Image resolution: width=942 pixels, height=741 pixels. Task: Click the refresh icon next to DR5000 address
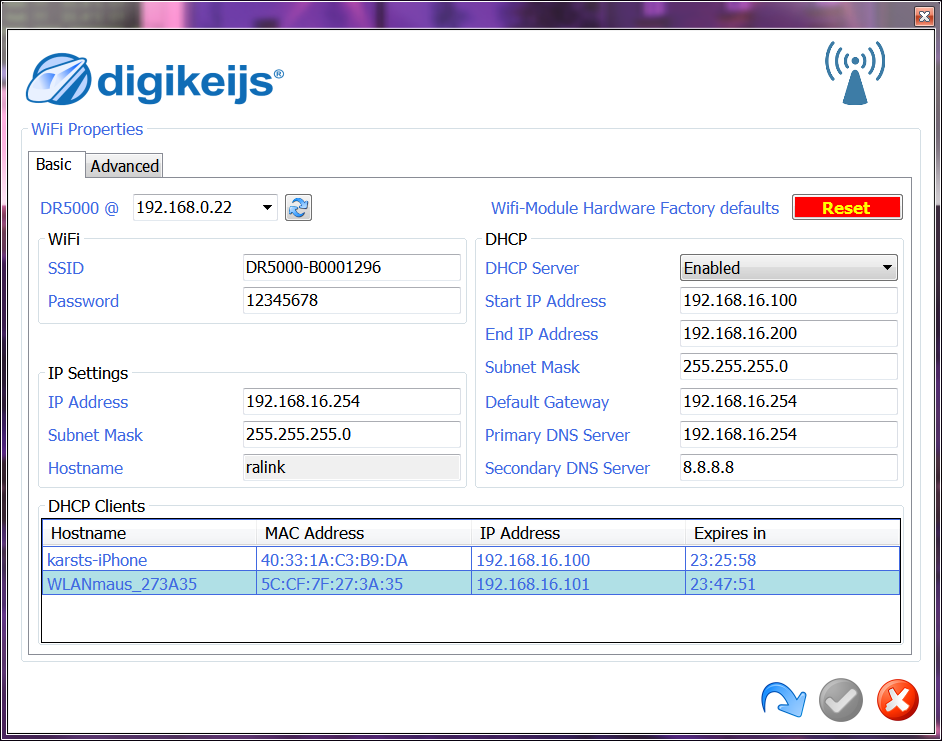pos(298,208)
